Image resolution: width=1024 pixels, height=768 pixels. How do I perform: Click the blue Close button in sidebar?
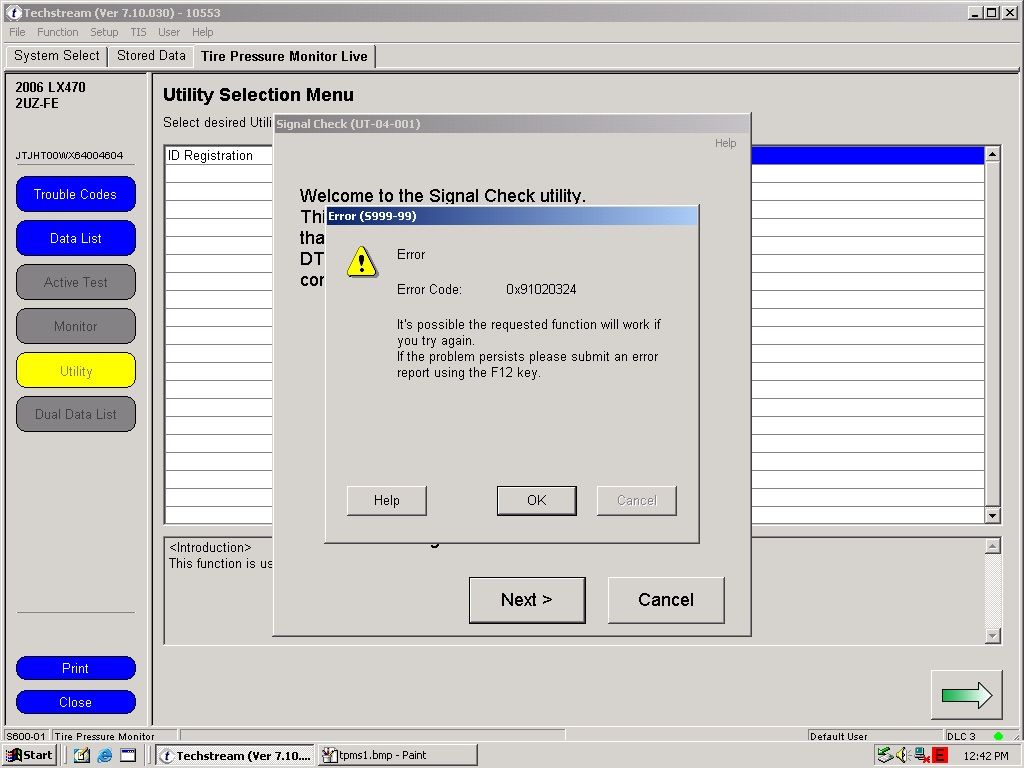(76, 702)
